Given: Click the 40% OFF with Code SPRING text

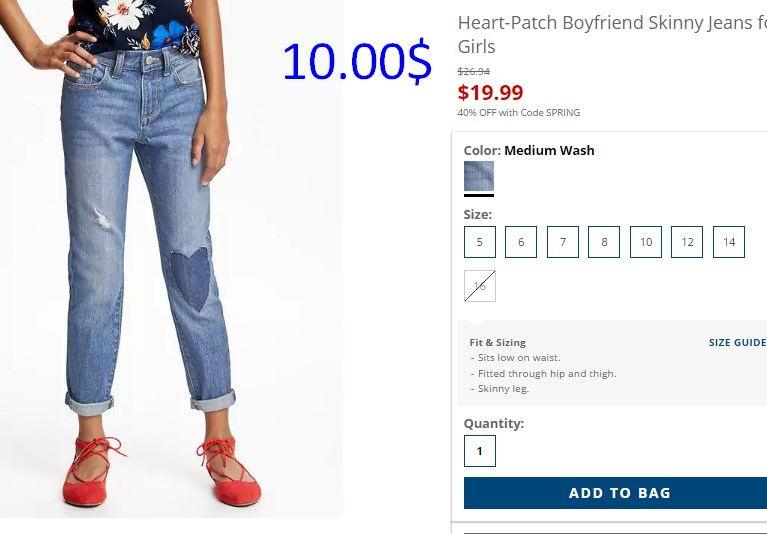Looking at the screenshot, I should [519, 112].
